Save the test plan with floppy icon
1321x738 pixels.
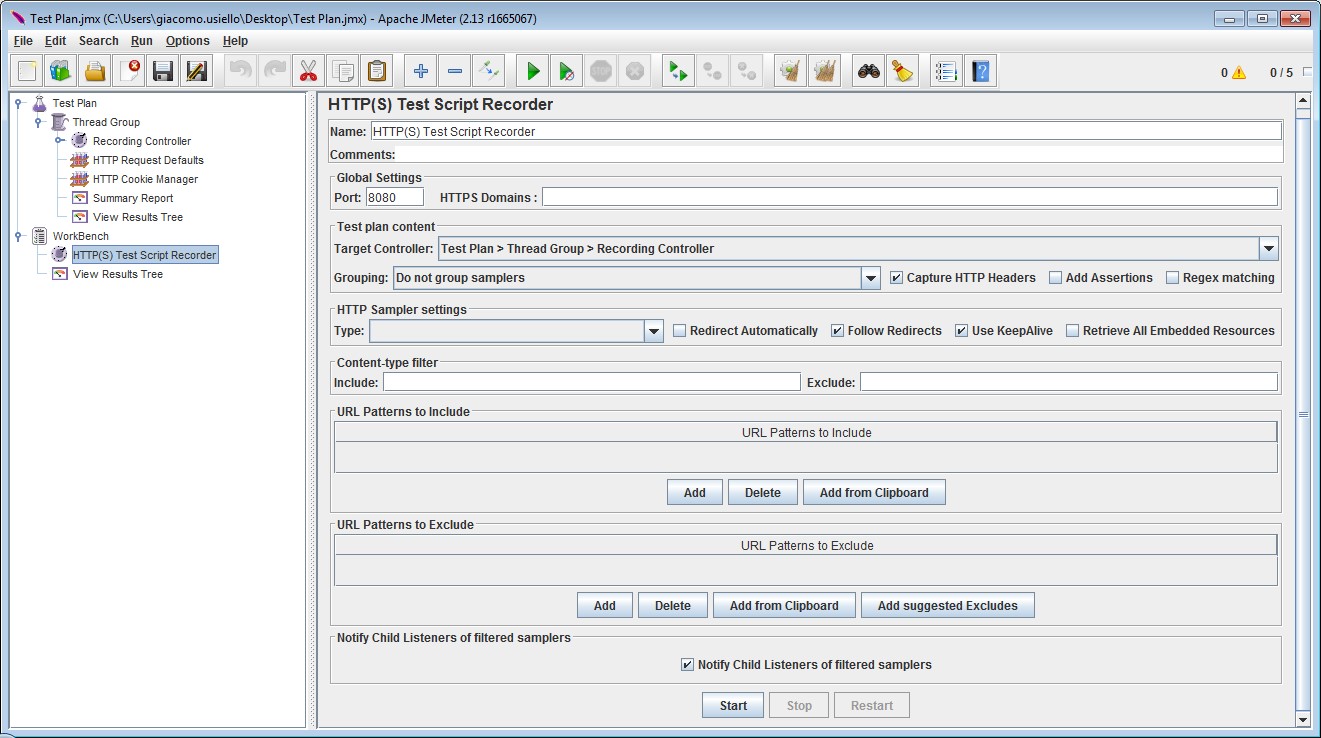click(x=163, y=71)
